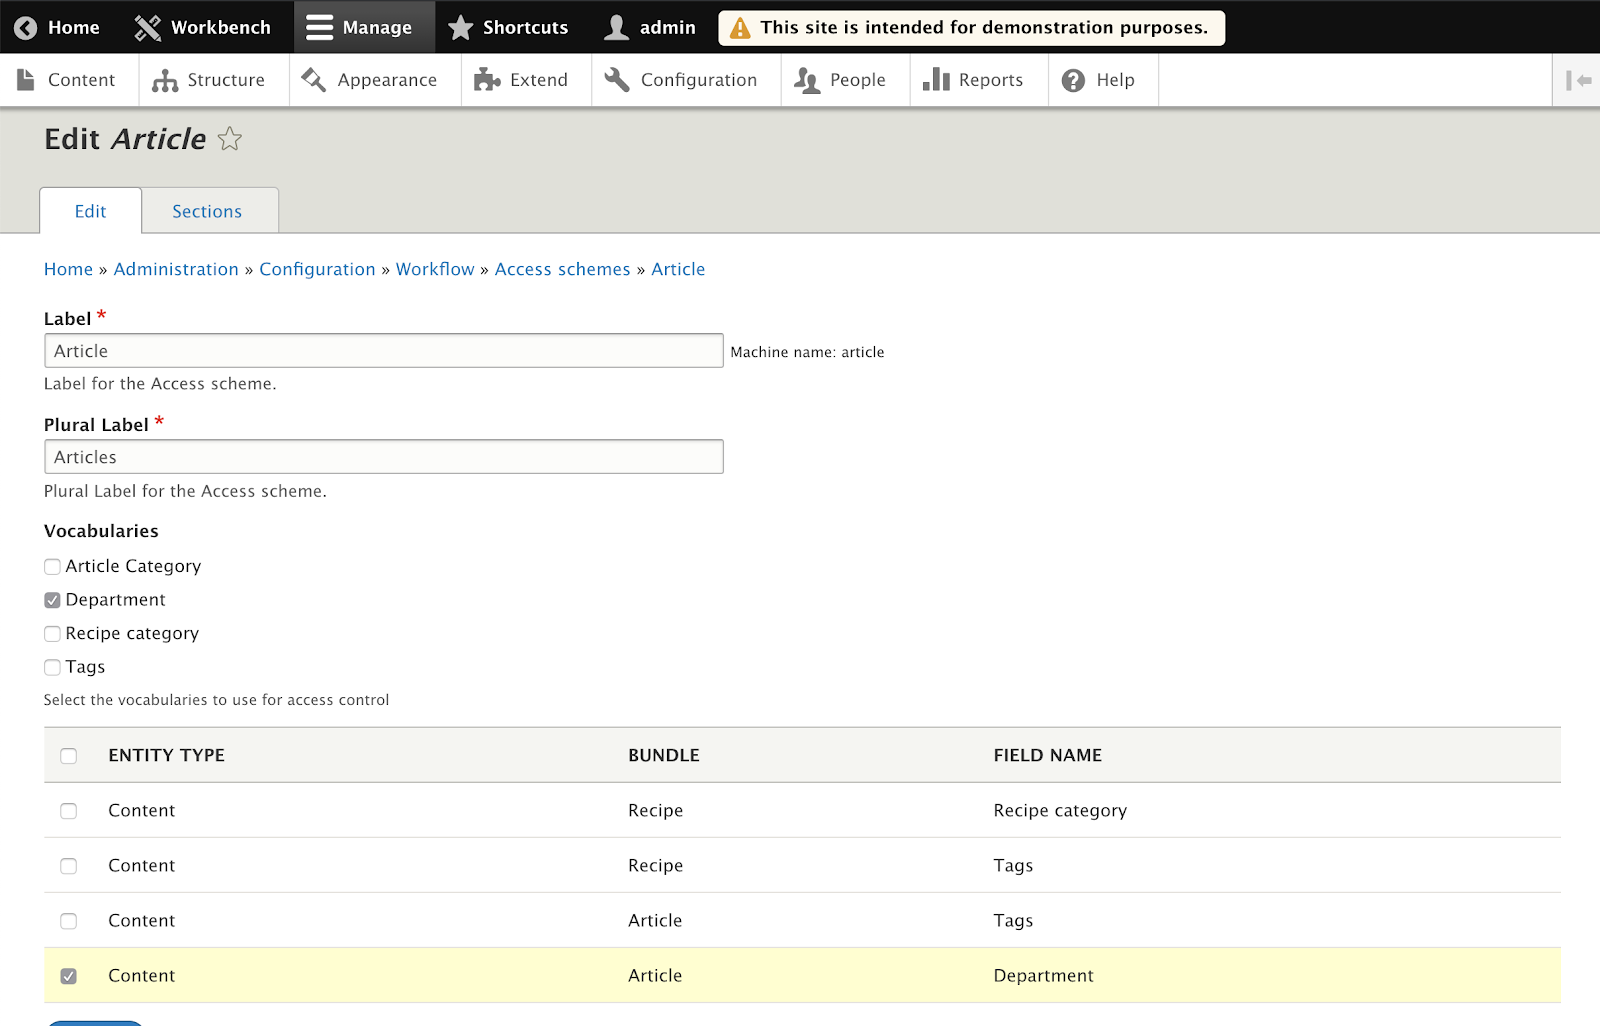Check the Article Category vocabulary

52,567
